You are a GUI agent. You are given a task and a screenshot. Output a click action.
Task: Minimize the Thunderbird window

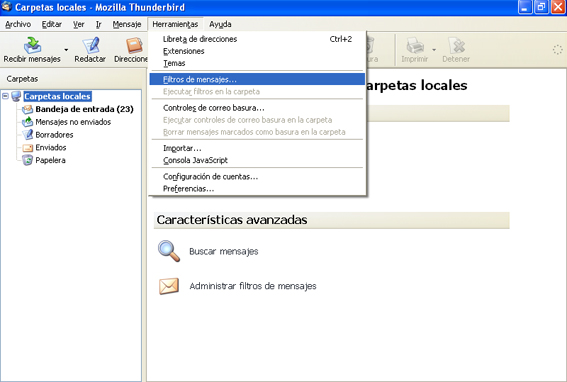(x=524, y=7)
